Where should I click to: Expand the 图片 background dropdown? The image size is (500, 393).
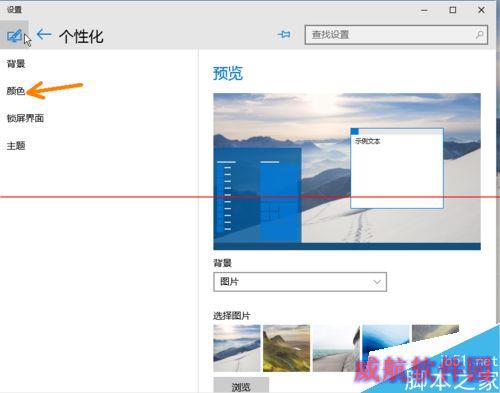[x=300, y=282]
